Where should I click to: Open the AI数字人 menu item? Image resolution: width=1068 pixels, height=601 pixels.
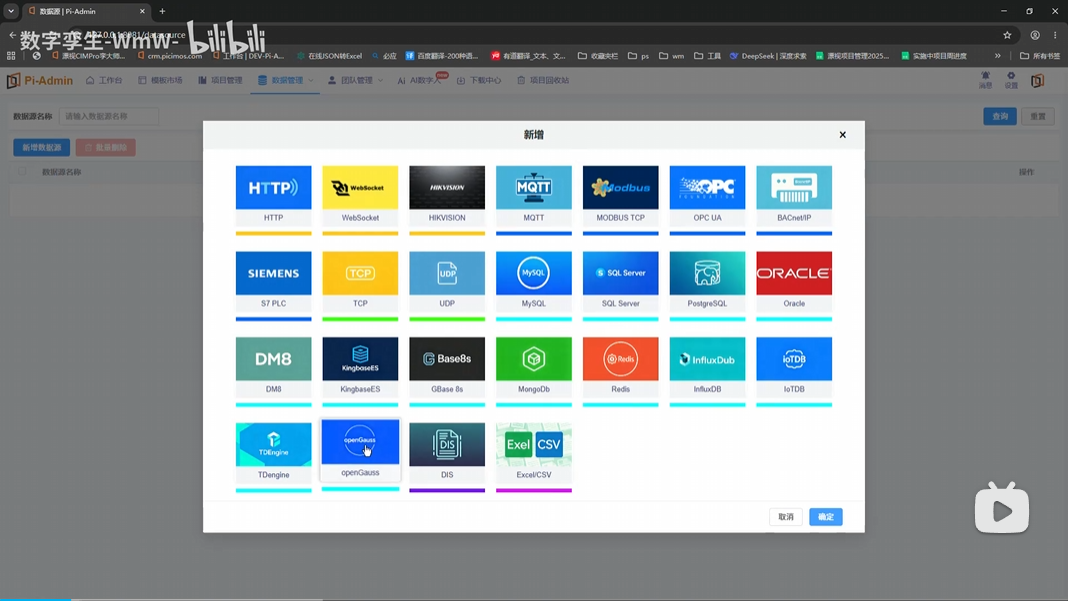pos(420,80)
